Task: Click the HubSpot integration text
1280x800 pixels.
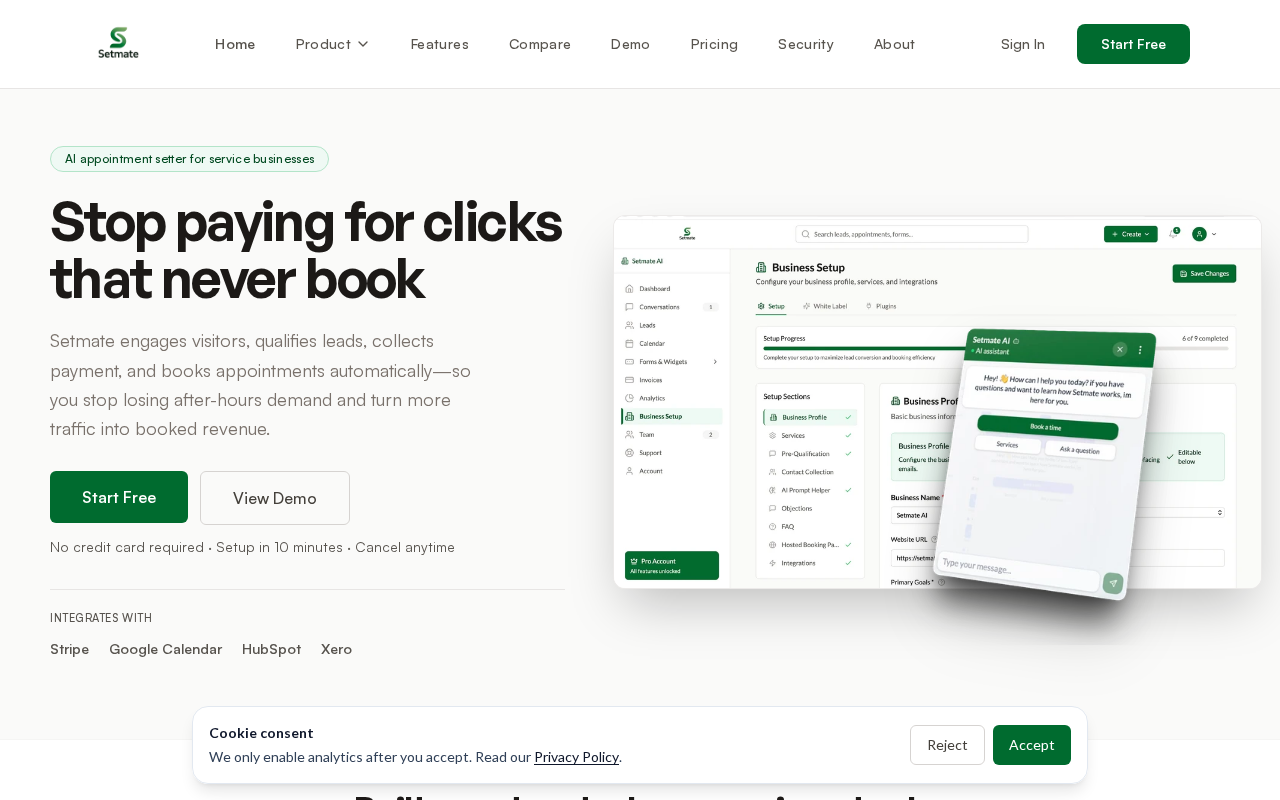Action: click(272, 649)
